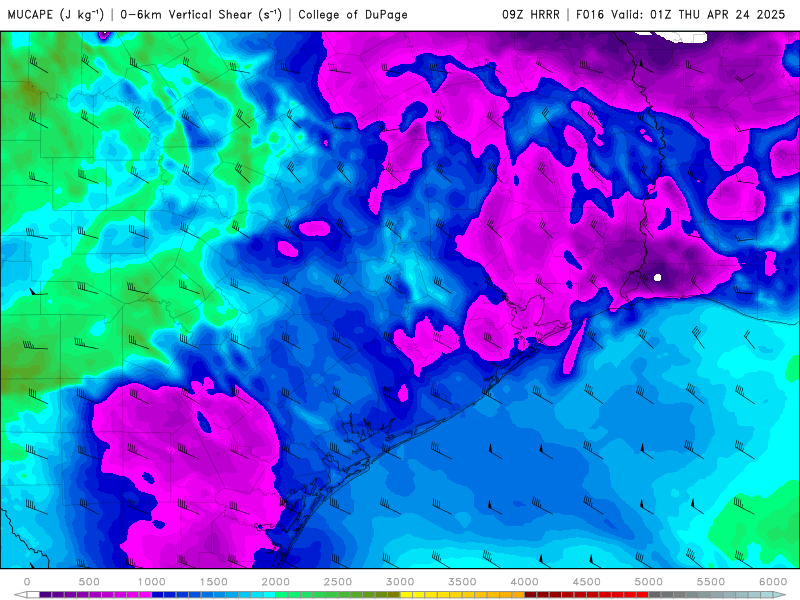
Task: Click the 1000 label on the color scale
Action: pyautogui.click(x=152, y=582)
